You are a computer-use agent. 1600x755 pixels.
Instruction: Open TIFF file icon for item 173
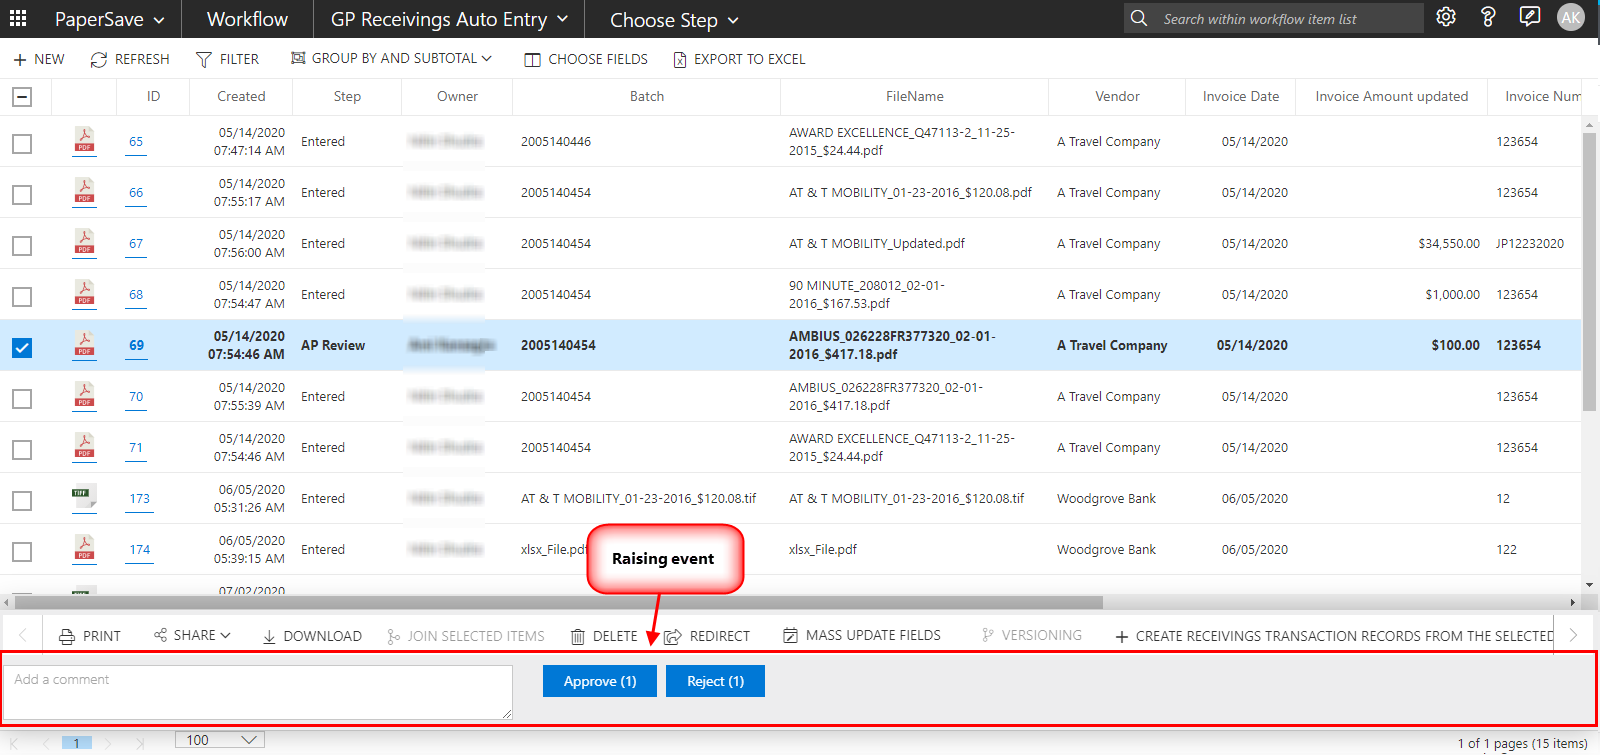click(84, 497)
